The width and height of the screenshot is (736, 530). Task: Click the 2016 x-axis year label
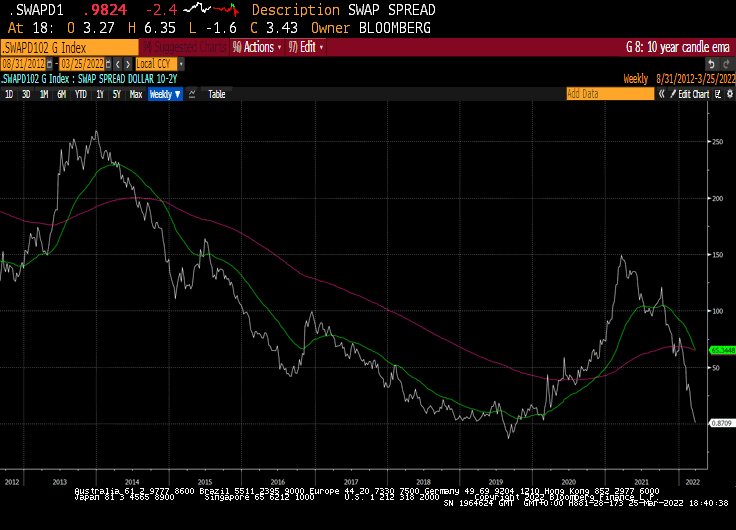(278, 482)
